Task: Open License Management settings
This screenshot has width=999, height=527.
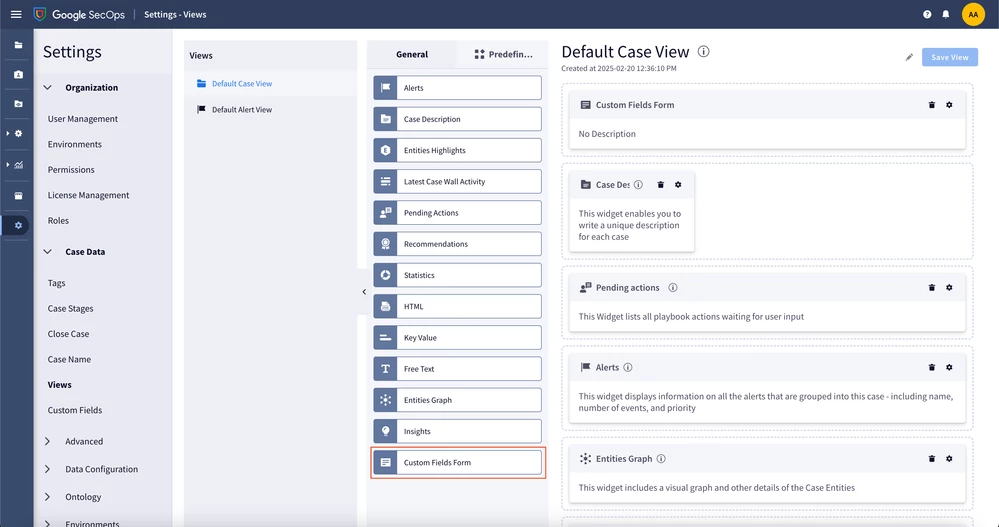Action: click(x=89, y=195)
